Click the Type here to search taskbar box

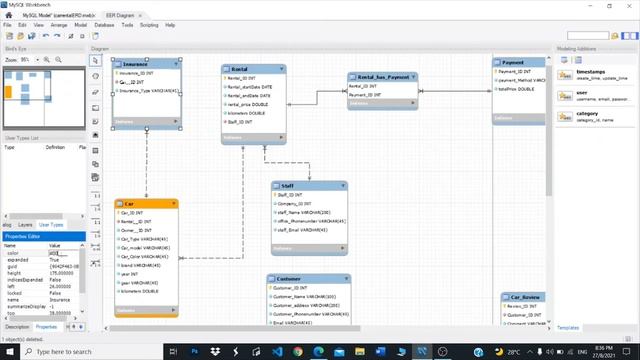pos(91,351)
